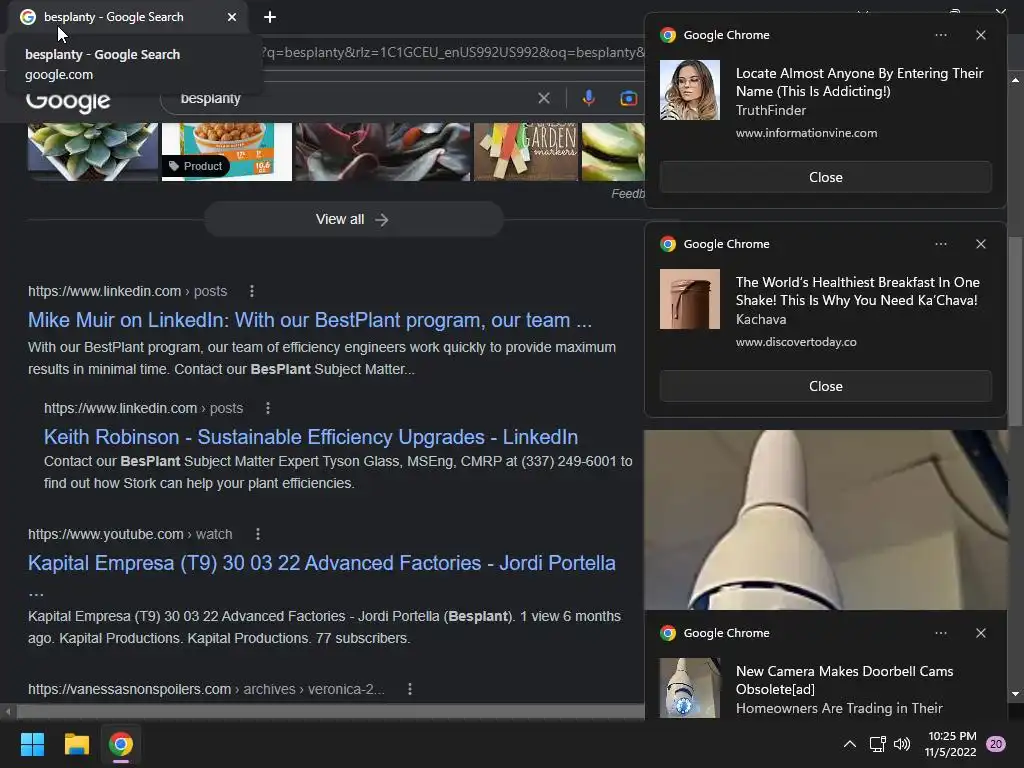Viewport: 1024px width, 768px height.
Task: Open more options for Keith Robinson result
Action: [x=268, y=408]
